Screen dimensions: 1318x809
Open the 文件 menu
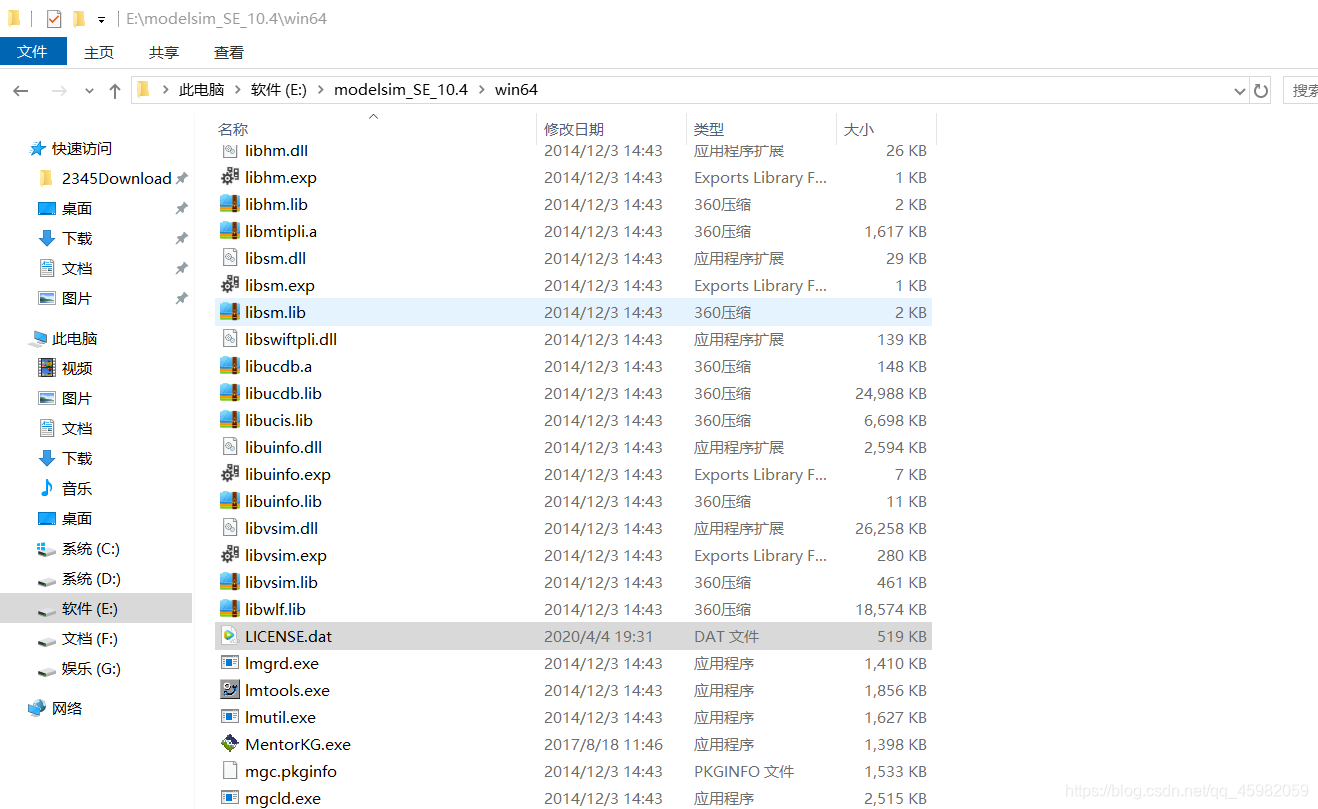[x=33, y=51]
